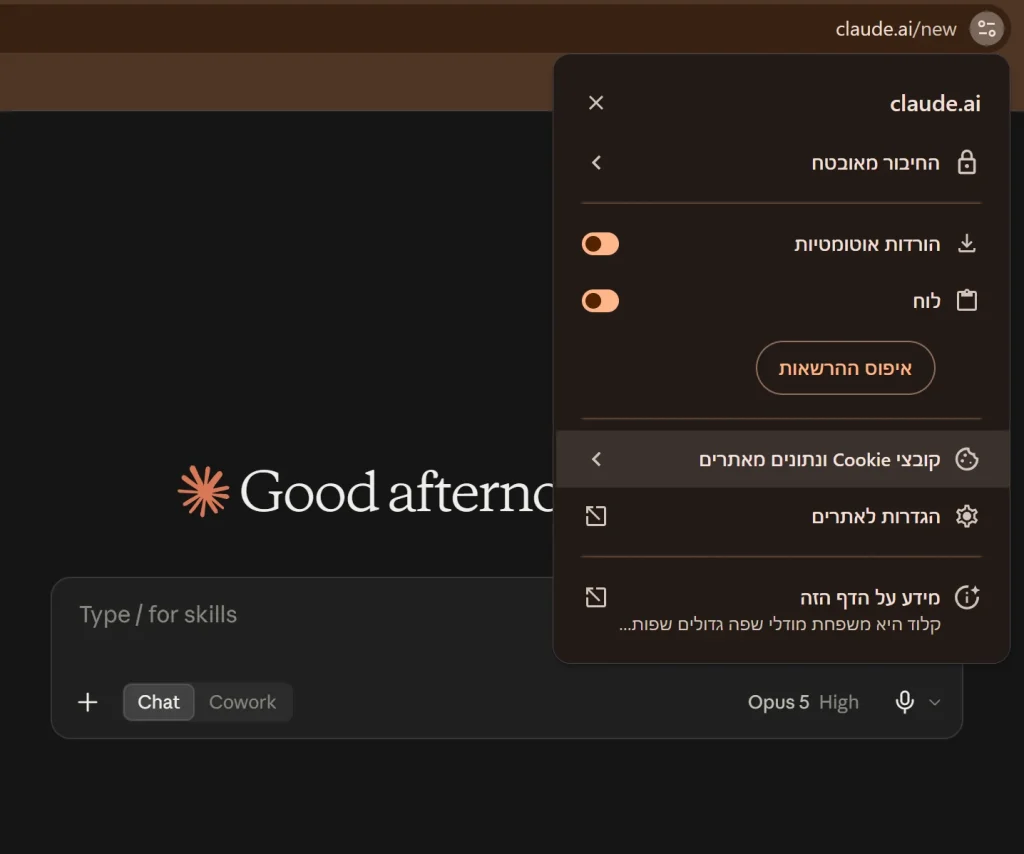Click the microphone voice input icon
Screen dimensions: 1024x854
coord(904,702)
